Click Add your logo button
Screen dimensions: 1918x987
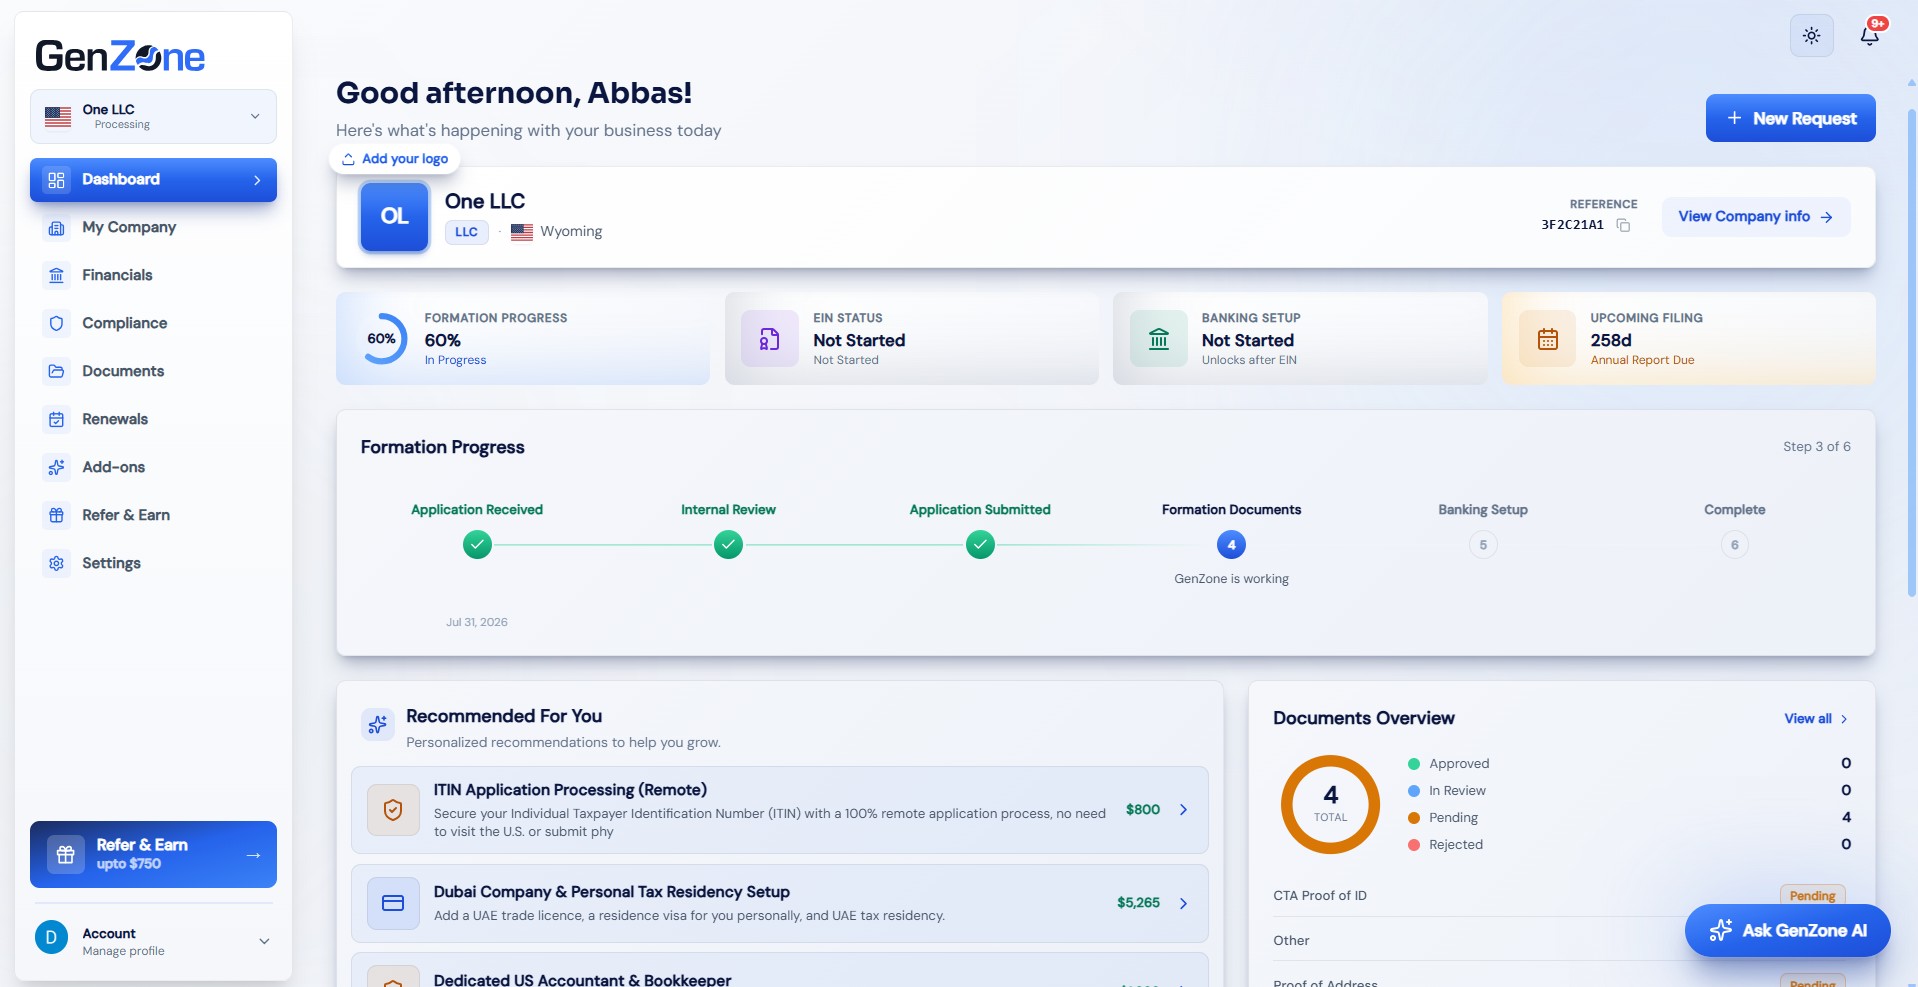tap(394, 159)
